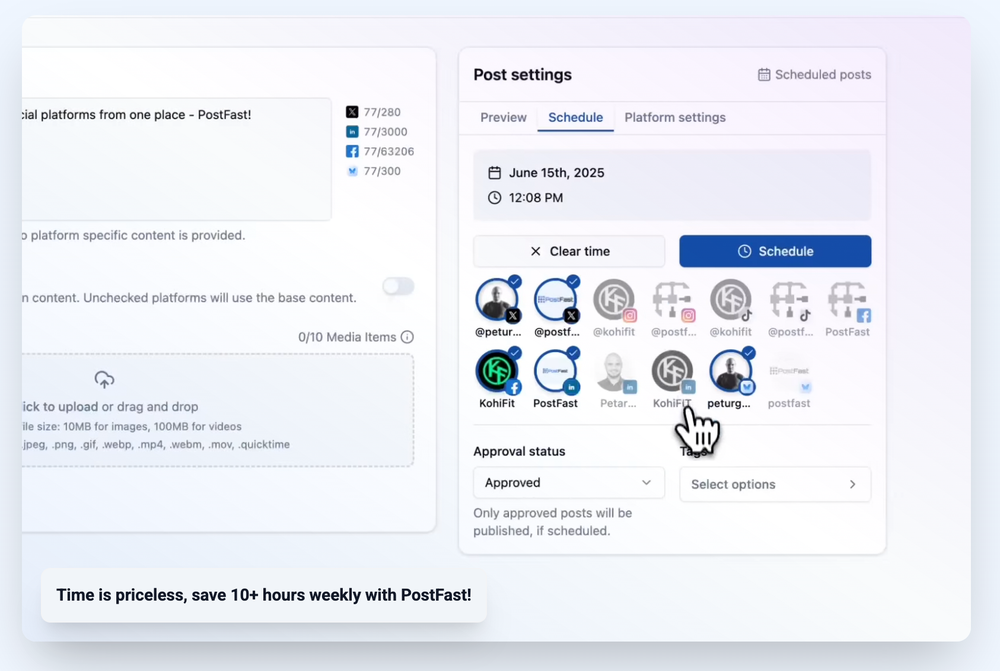Toggle the @postf X account avatar
The width and height of the screenshot is (1000, 671).
[555, 299]
